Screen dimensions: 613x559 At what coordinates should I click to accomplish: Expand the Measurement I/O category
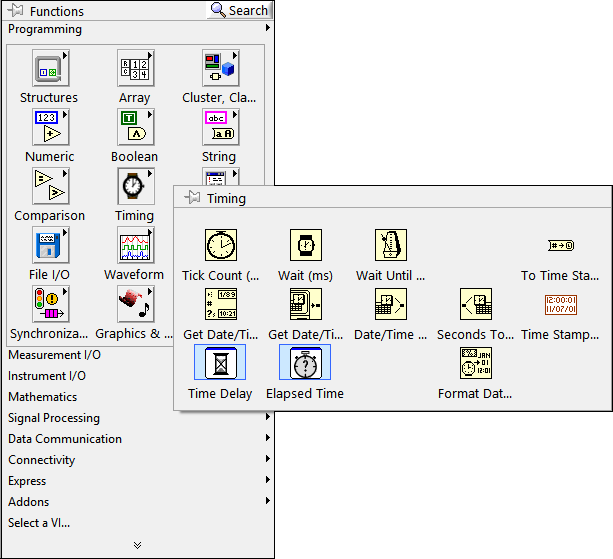click(x=54, y=355)
